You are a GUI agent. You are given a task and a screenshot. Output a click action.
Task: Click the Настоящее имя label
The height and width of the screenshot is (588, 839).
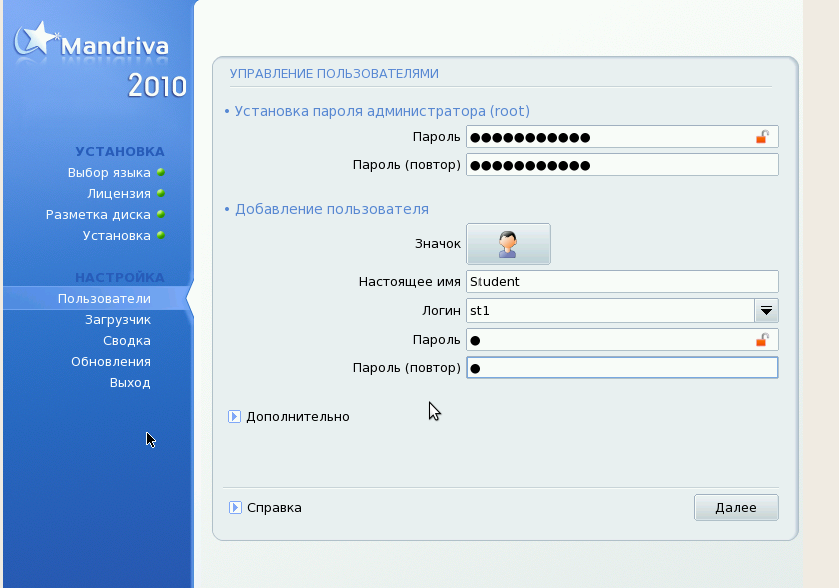(409, 281)
